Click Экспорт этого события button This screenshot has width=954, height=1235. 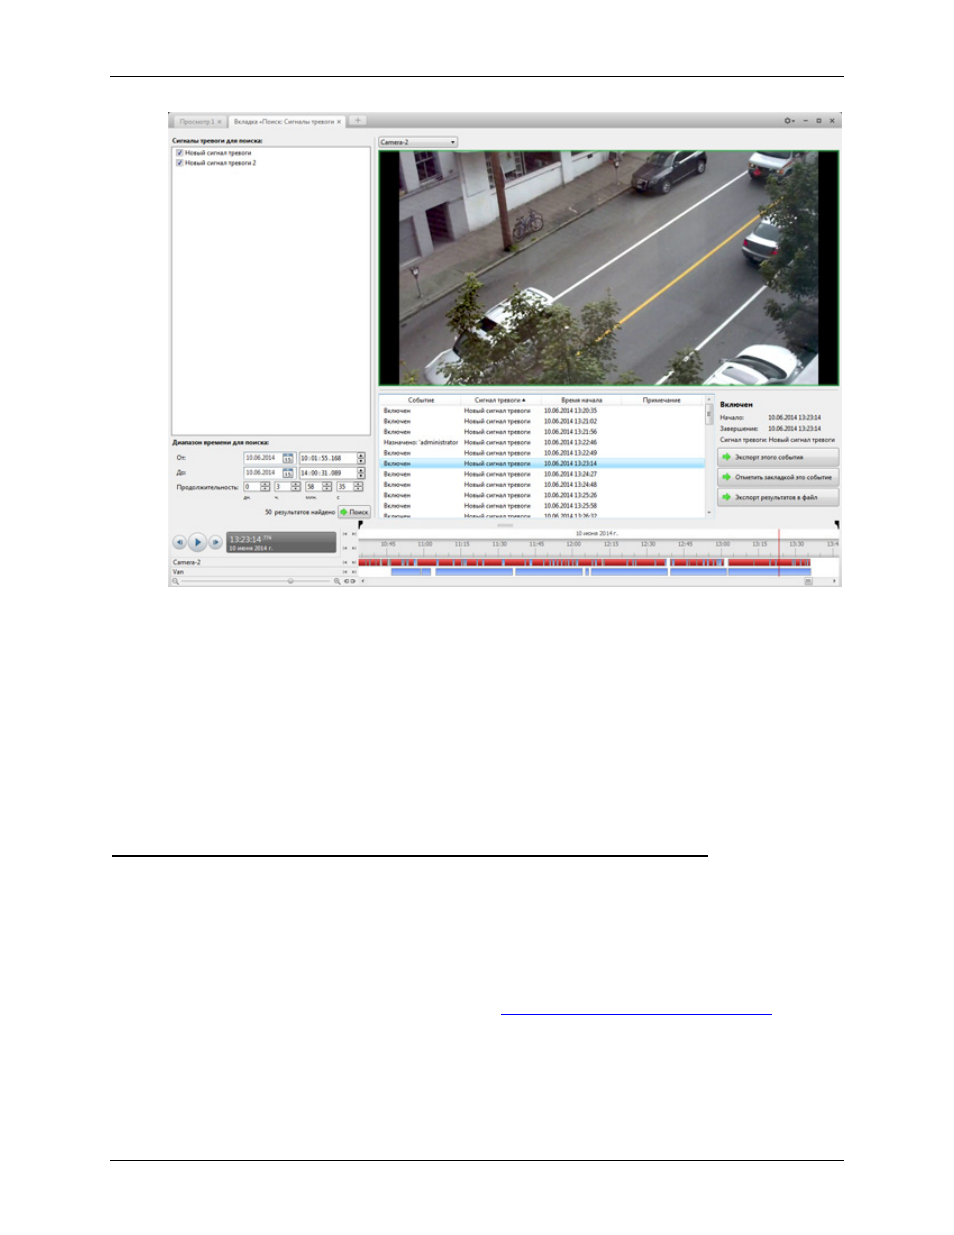778,457
